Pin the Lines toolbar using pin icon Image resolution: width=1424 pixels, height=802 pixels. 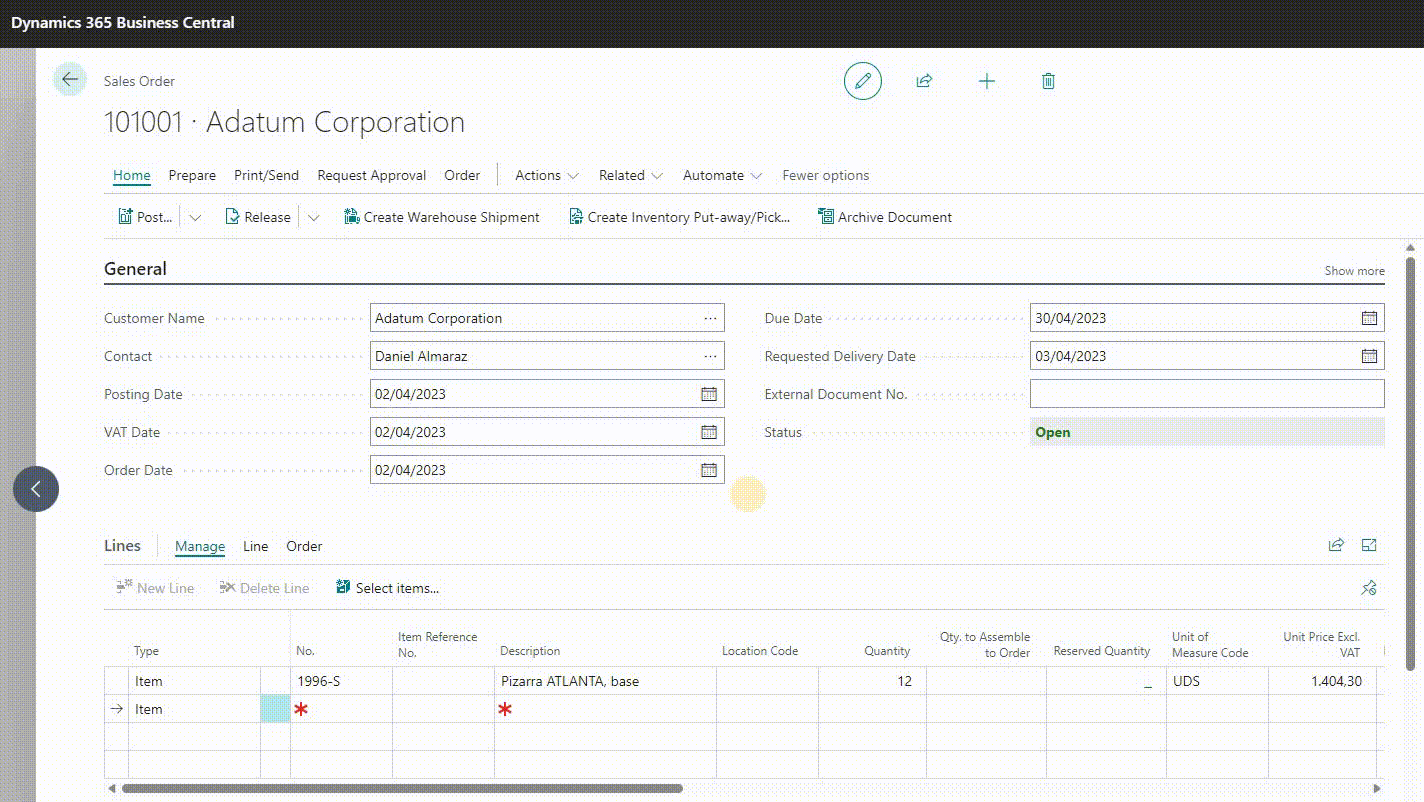coord(1369,588)
